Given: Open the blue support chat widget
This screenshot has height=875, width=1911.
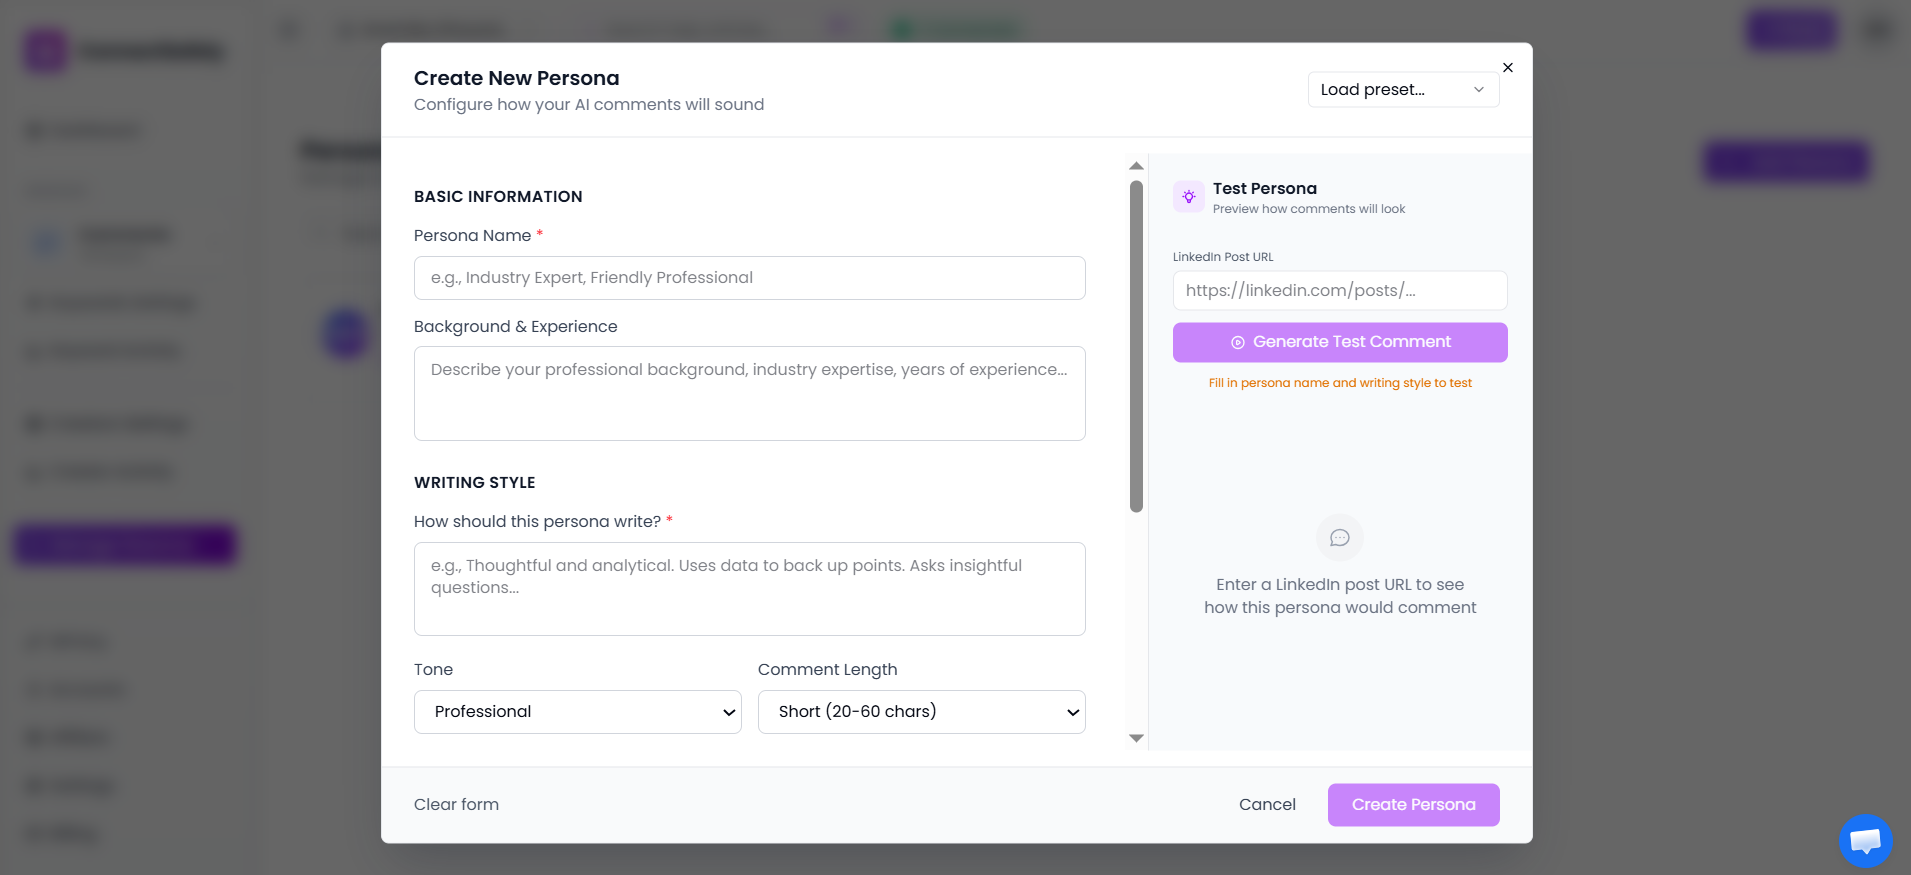Looking at the screenshot, I should tap(1865, 841).
